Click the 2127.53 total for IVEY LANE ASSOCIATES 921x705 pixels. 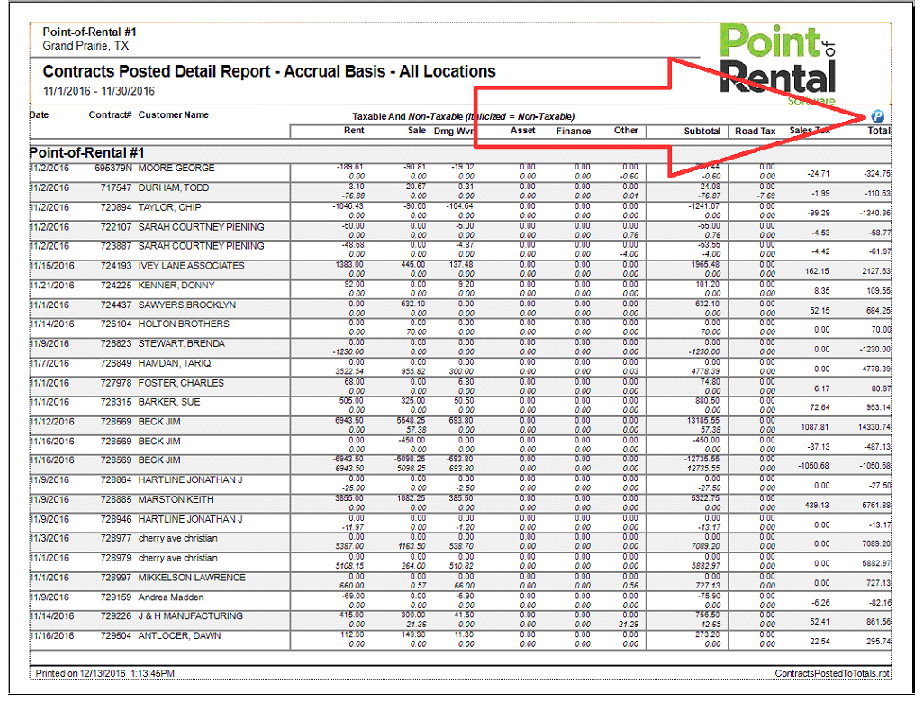[877, 271]
